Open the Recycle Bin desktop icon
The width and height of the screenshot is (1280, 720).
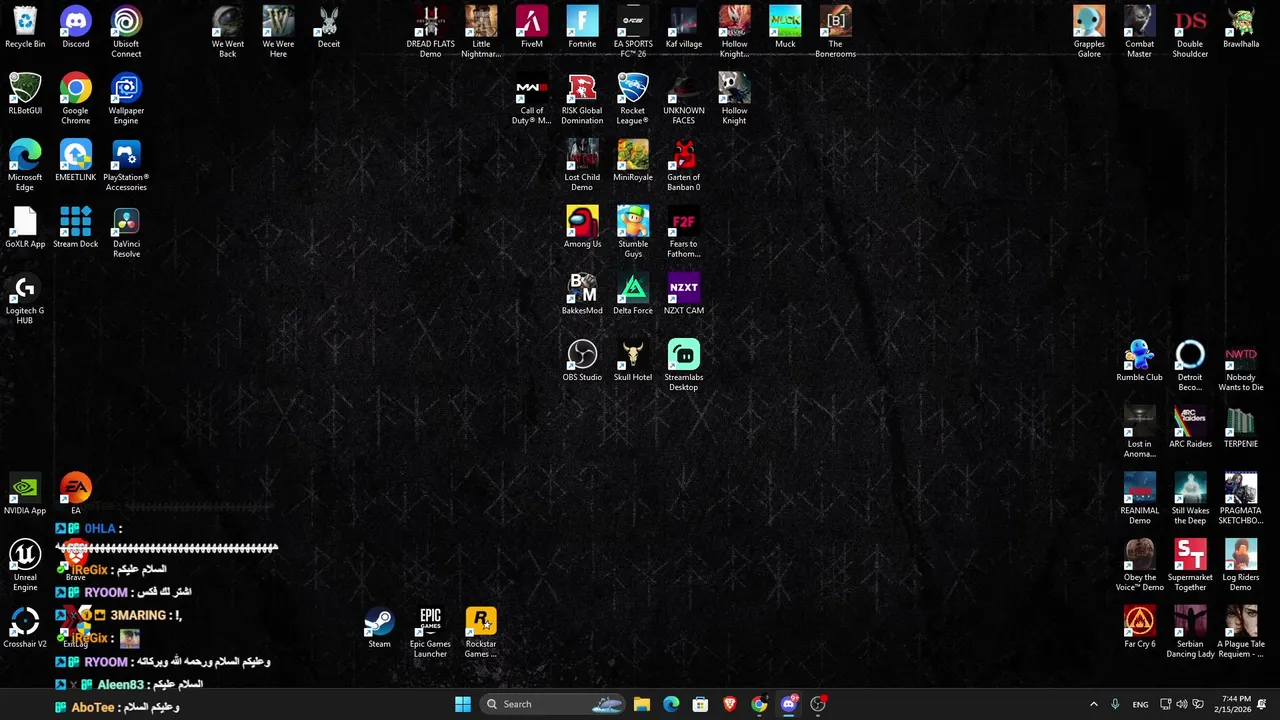(x=25, y=28)
